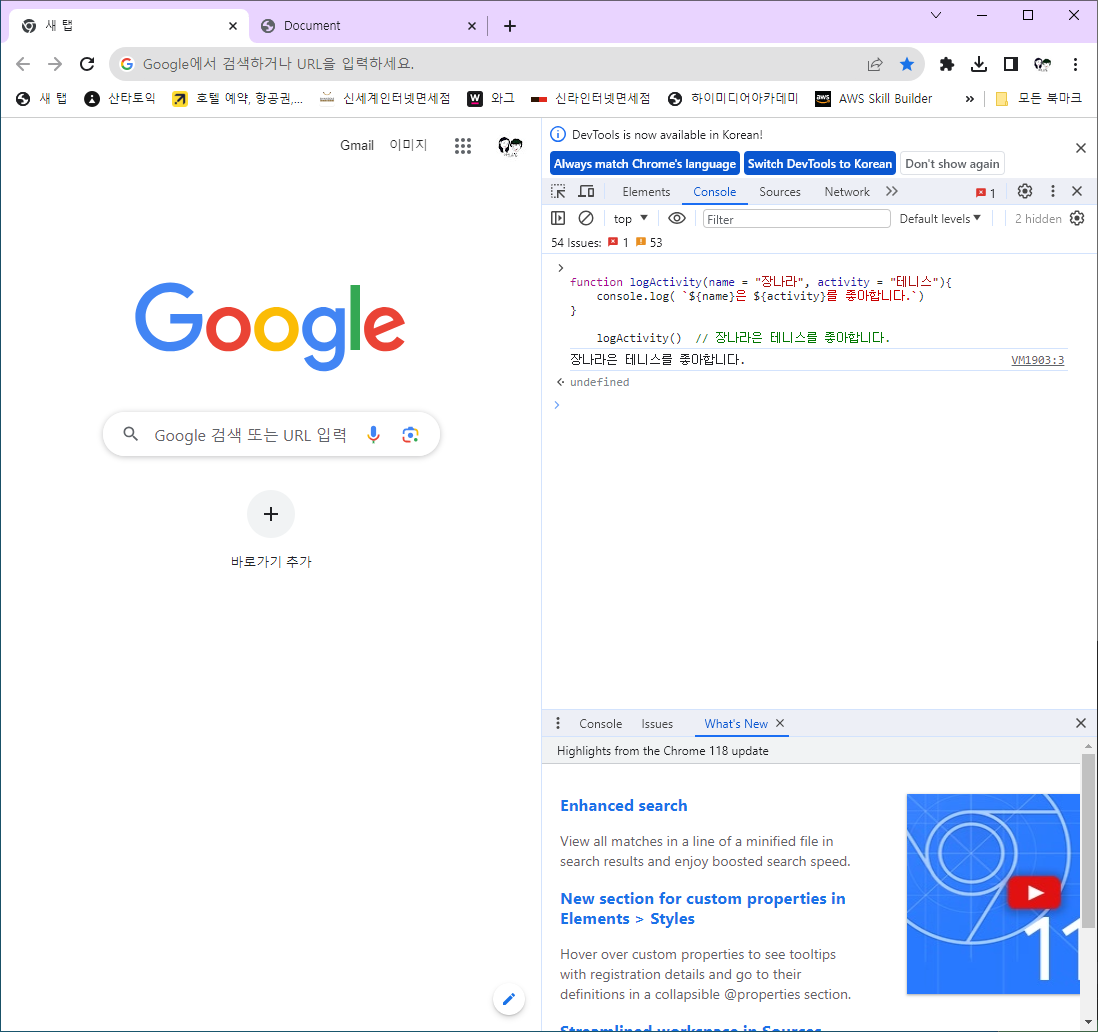This screenshot has width=1098, height=1032.
Task: Open the 이미지 link
Action: pos(408,145)
